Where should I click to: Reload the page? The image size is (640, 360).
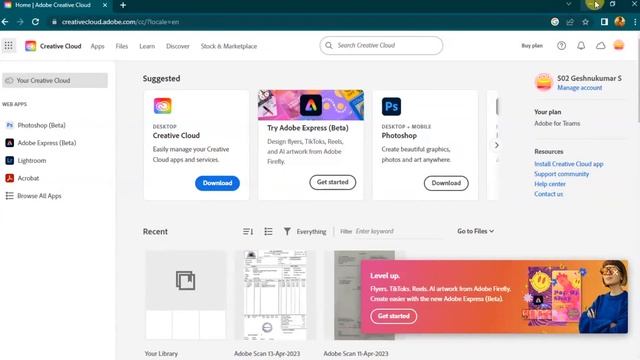pyautogui.click(x=36, y=22)
